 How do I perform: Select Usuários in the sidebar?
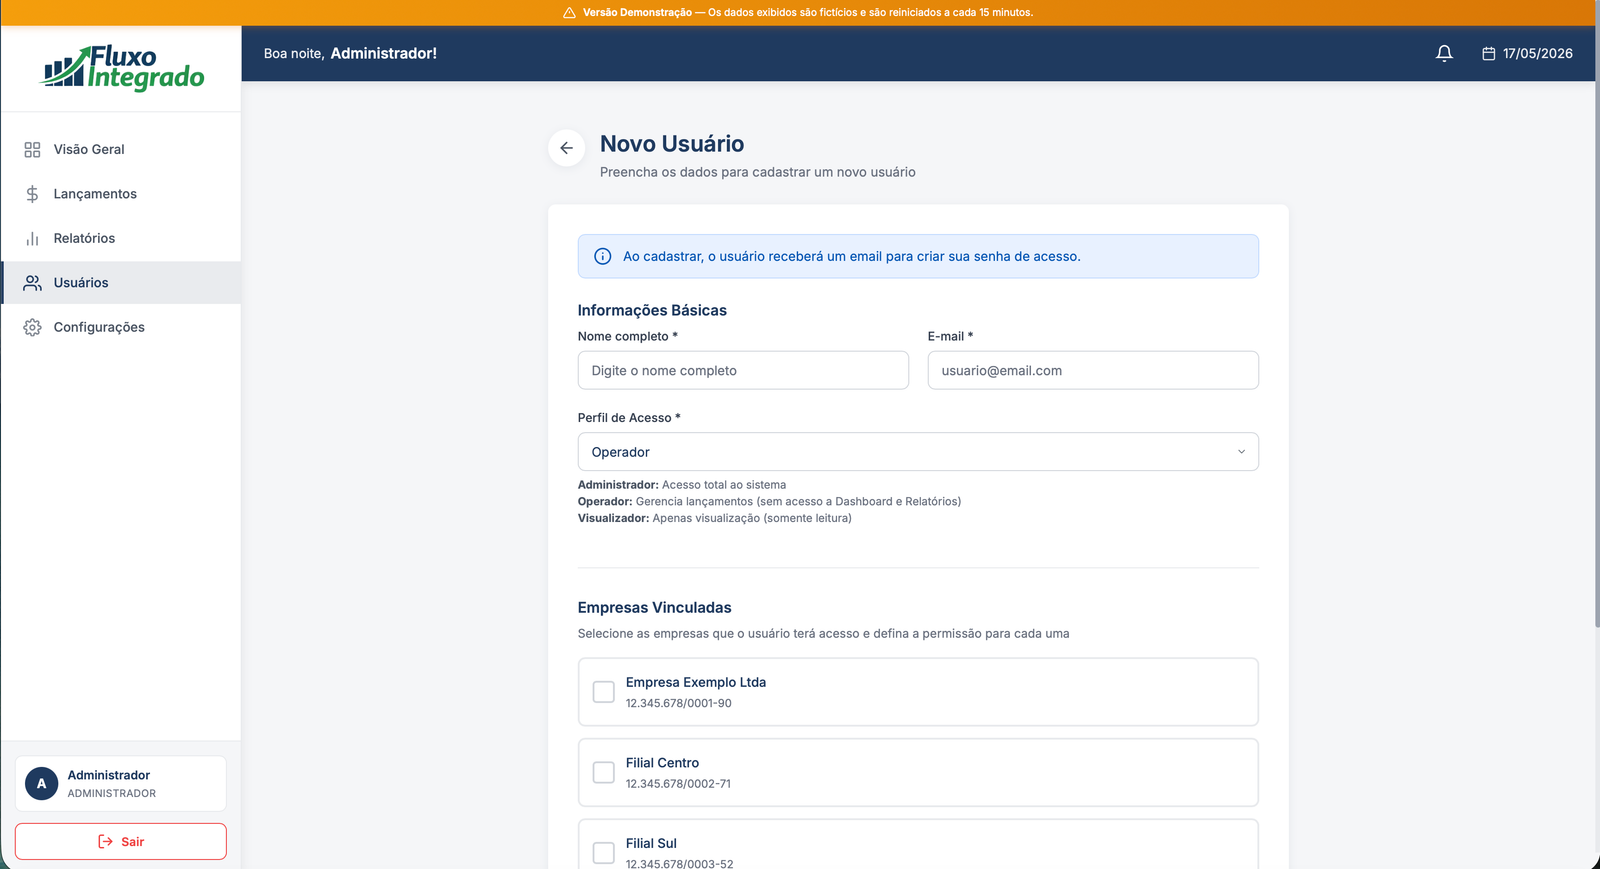[x=121, y=283]
